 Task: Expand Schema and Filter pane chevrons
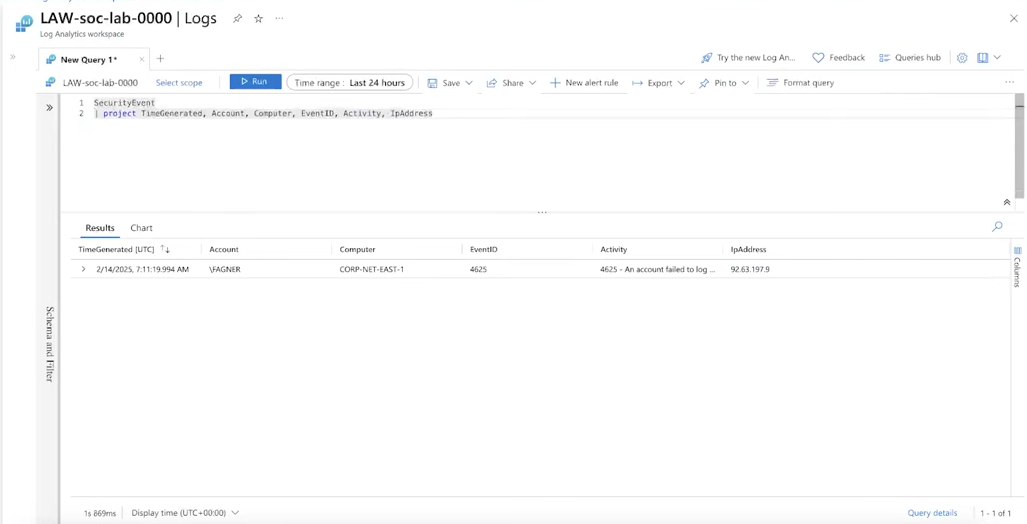pyautogui.click(x=49, y=107)
